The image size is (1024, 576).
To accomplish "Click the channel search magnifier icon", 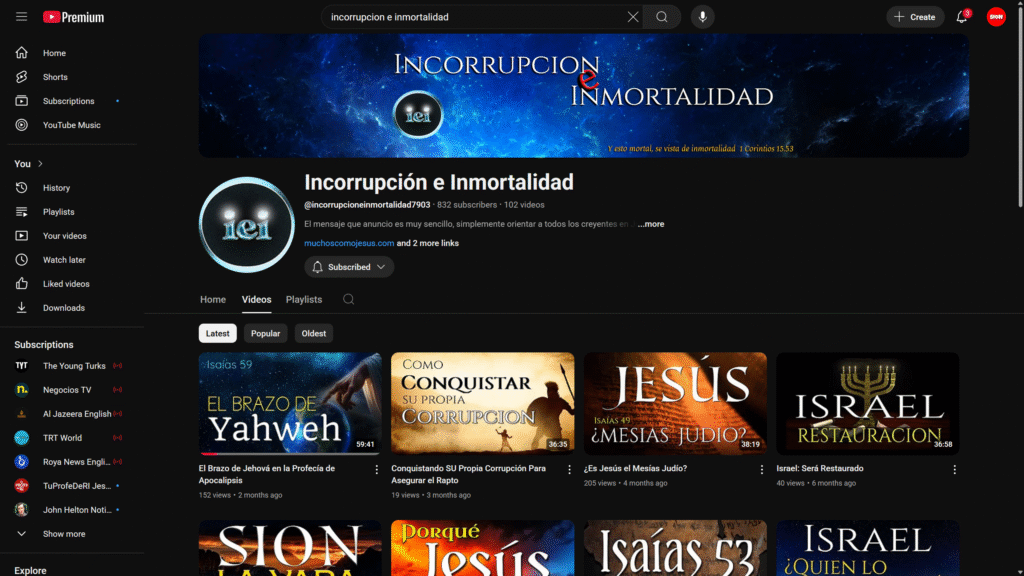I will coord(349,299).
